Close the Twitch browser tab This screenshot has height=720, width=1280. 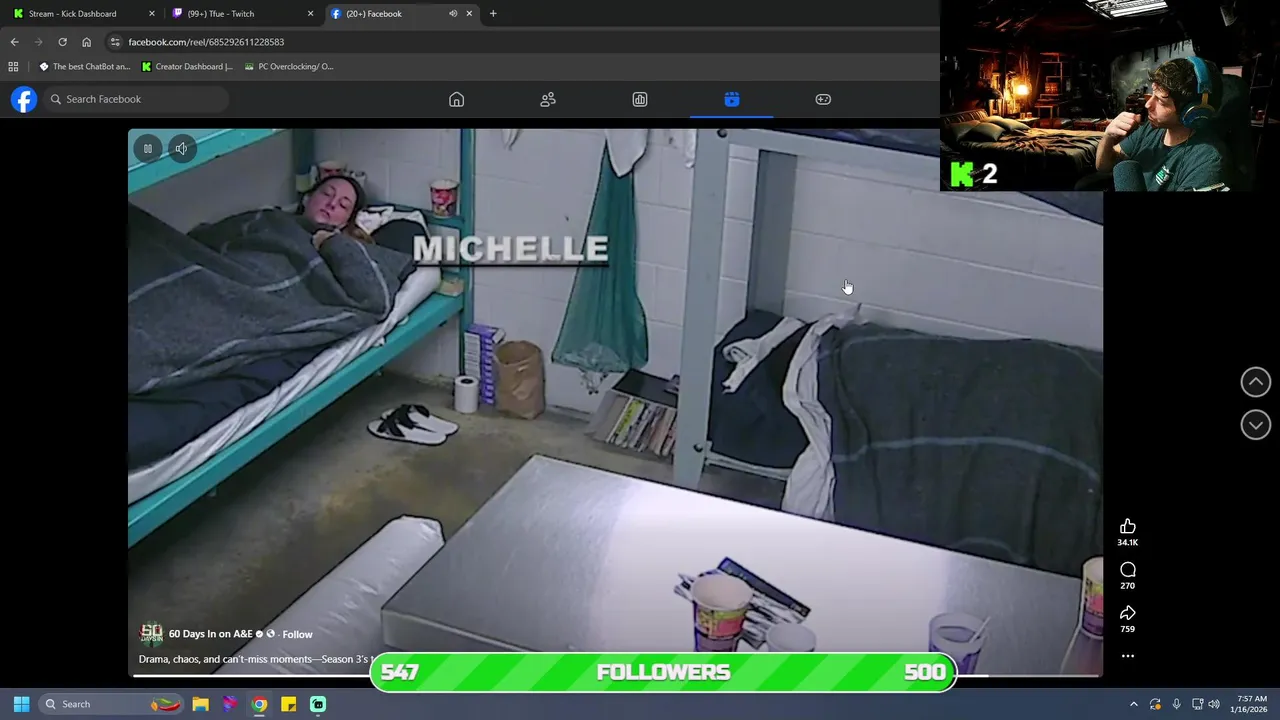[x=310, y=14]
